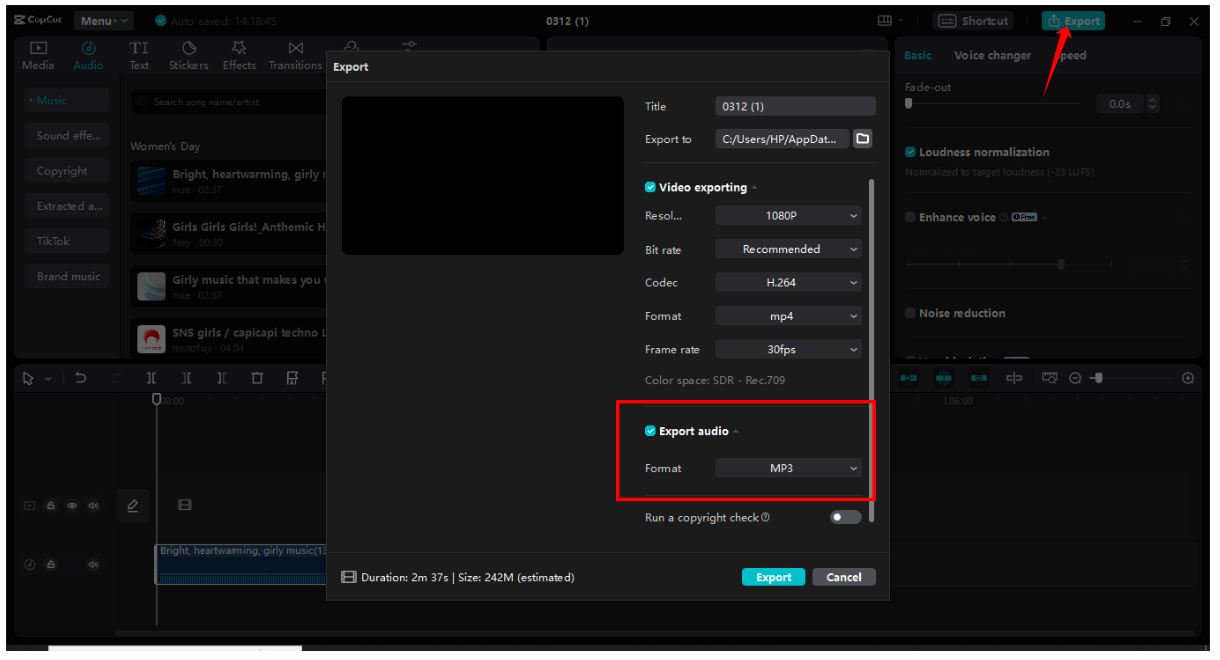Toggle clip linkage in timeline toolbar

click(979, 378)
